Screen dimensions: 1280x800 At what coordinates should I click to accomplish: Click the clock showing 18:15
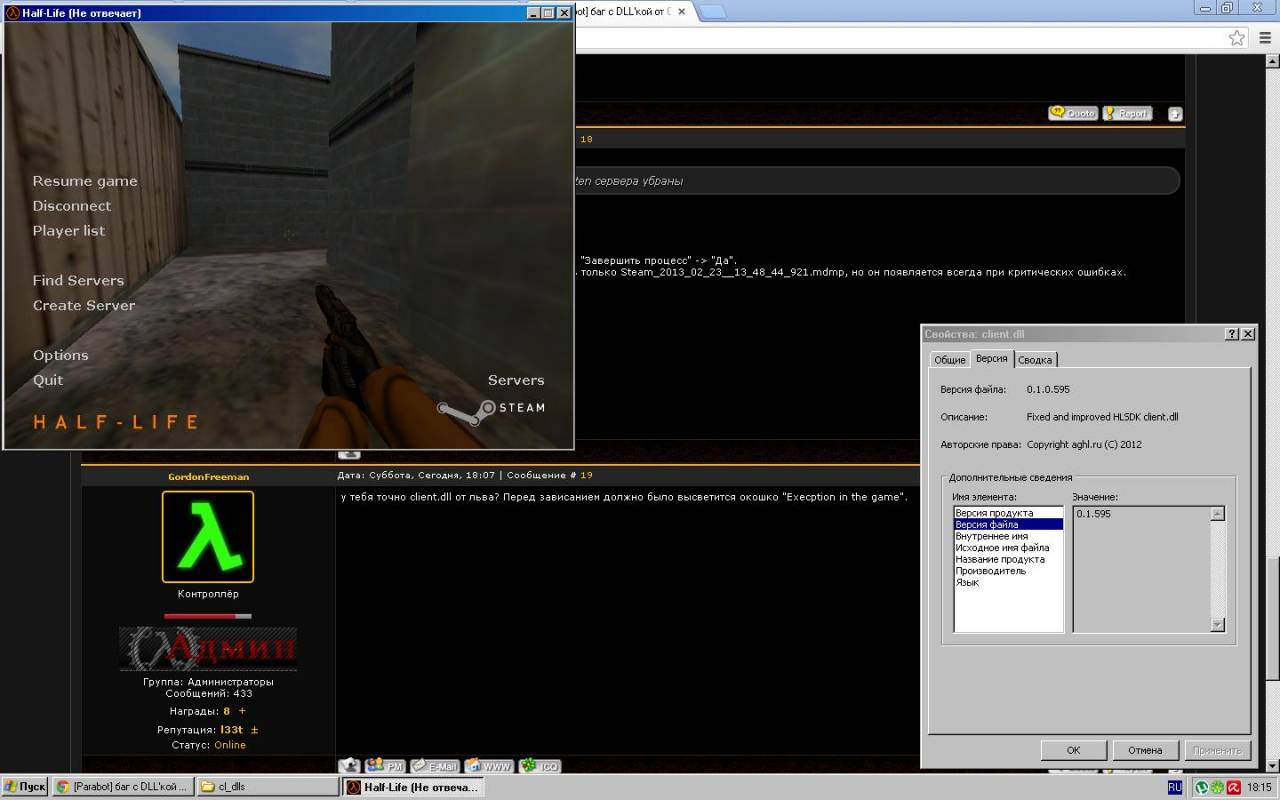coord(1259,787)
